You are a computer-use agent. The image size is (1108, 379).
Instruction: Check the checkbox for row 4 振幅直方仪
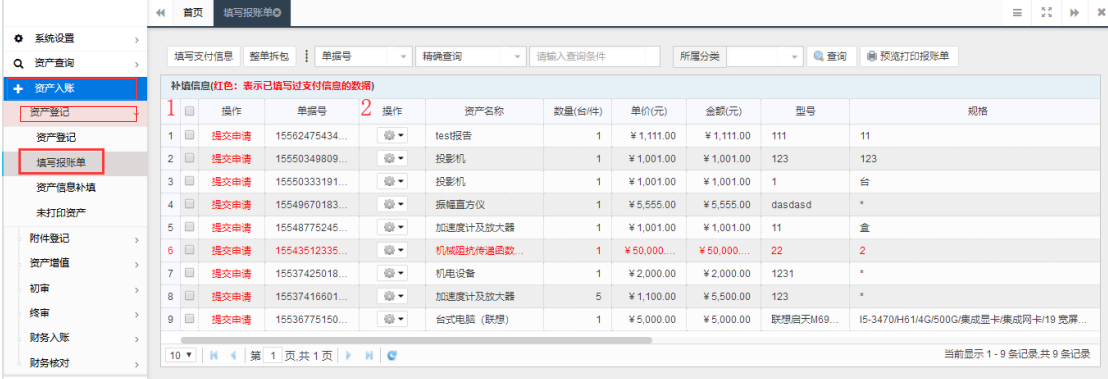(x=189, y=204)
